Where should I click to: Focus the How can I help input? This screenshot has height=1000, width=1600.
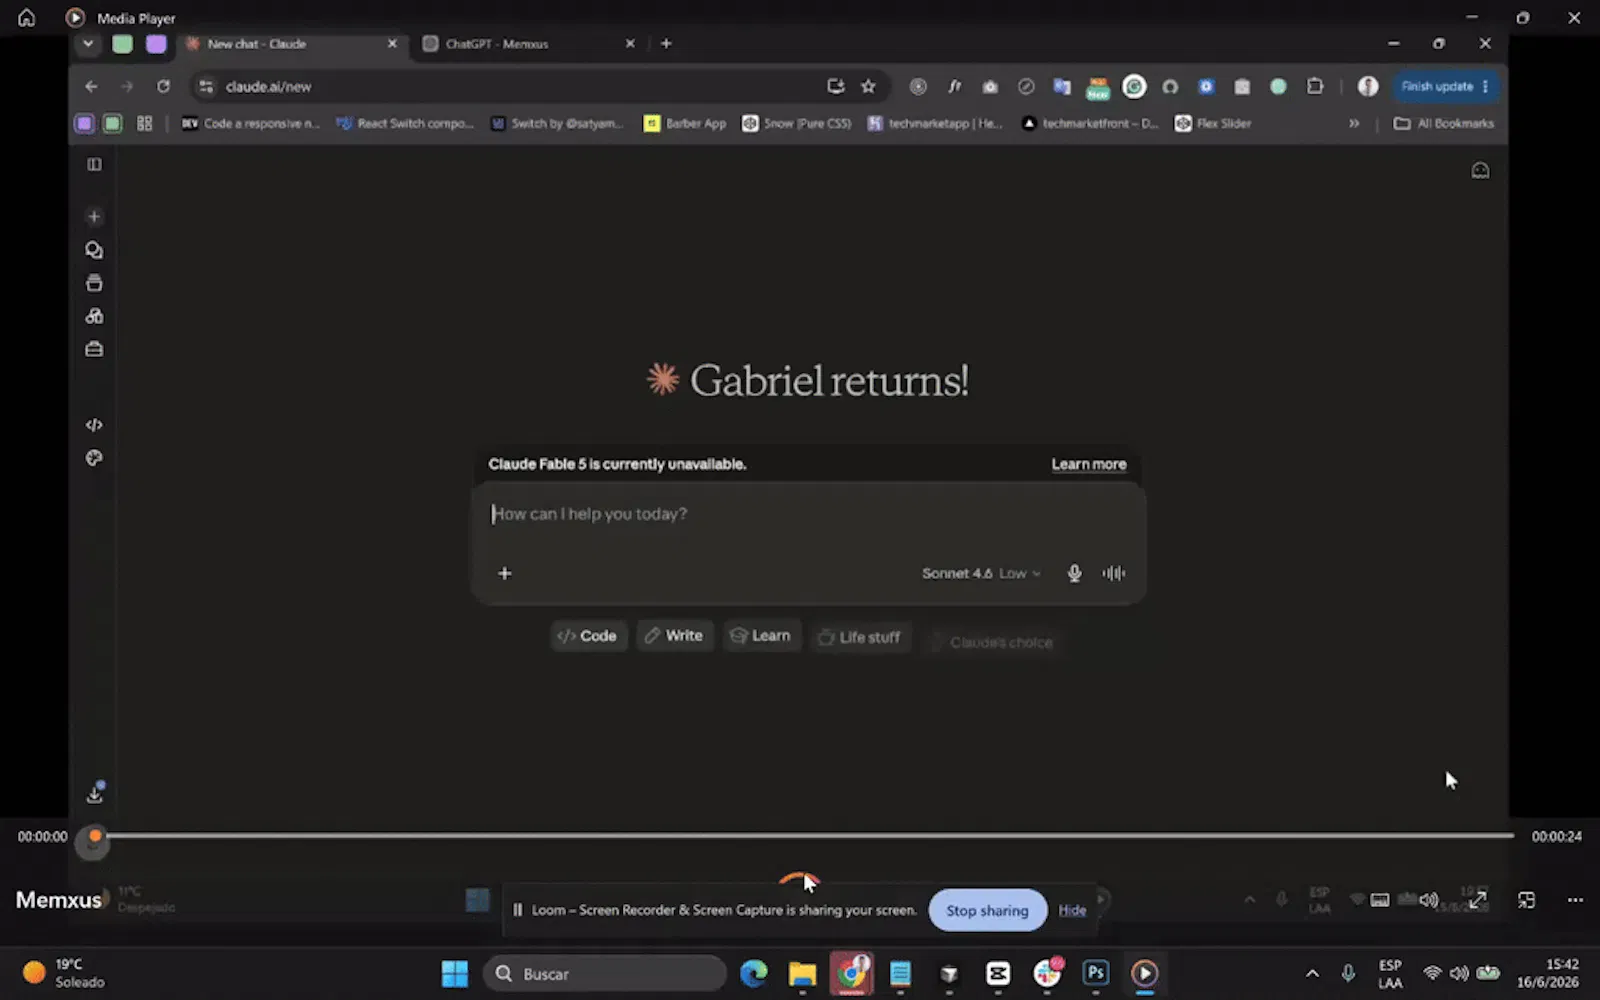[808, 514]
